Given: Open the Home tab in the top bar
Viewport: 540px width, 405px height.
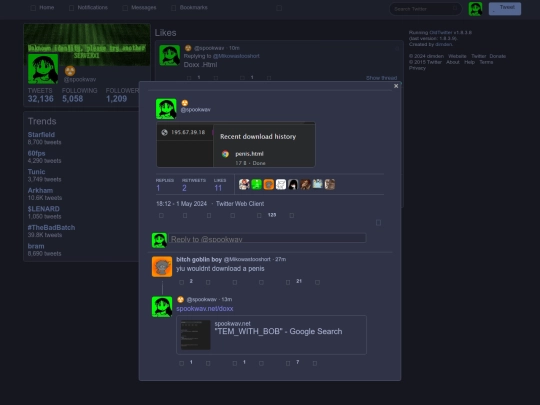Looking at the screenshot, I should (43, 8).
